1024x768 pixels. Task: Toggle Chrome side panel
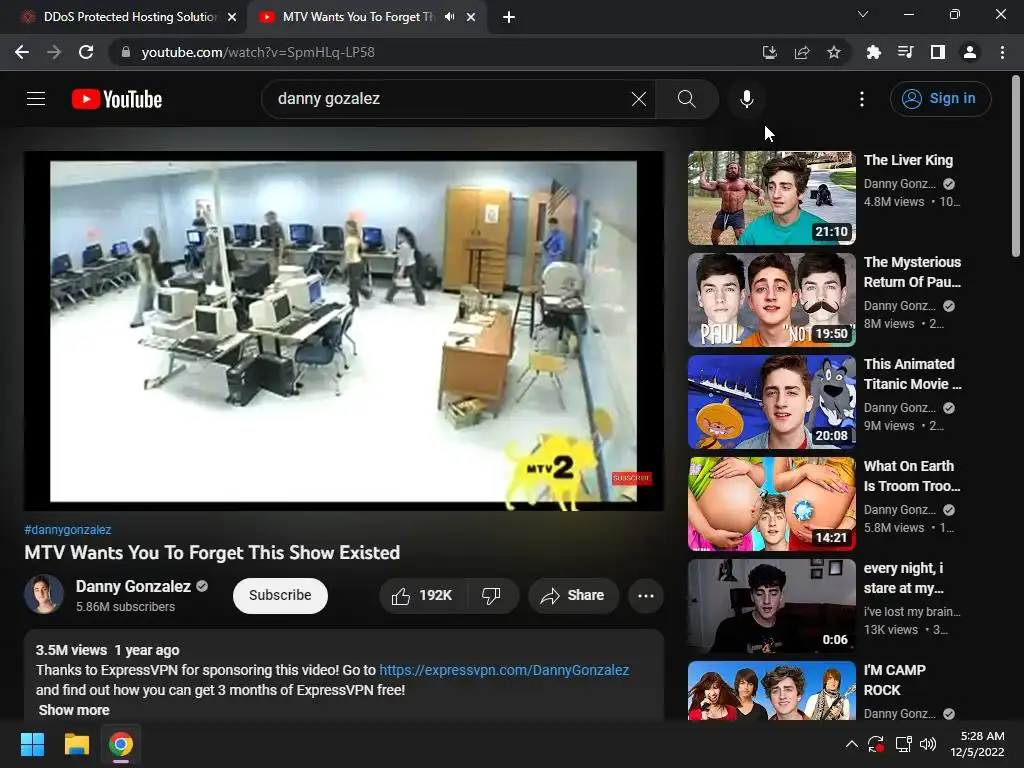938,52
